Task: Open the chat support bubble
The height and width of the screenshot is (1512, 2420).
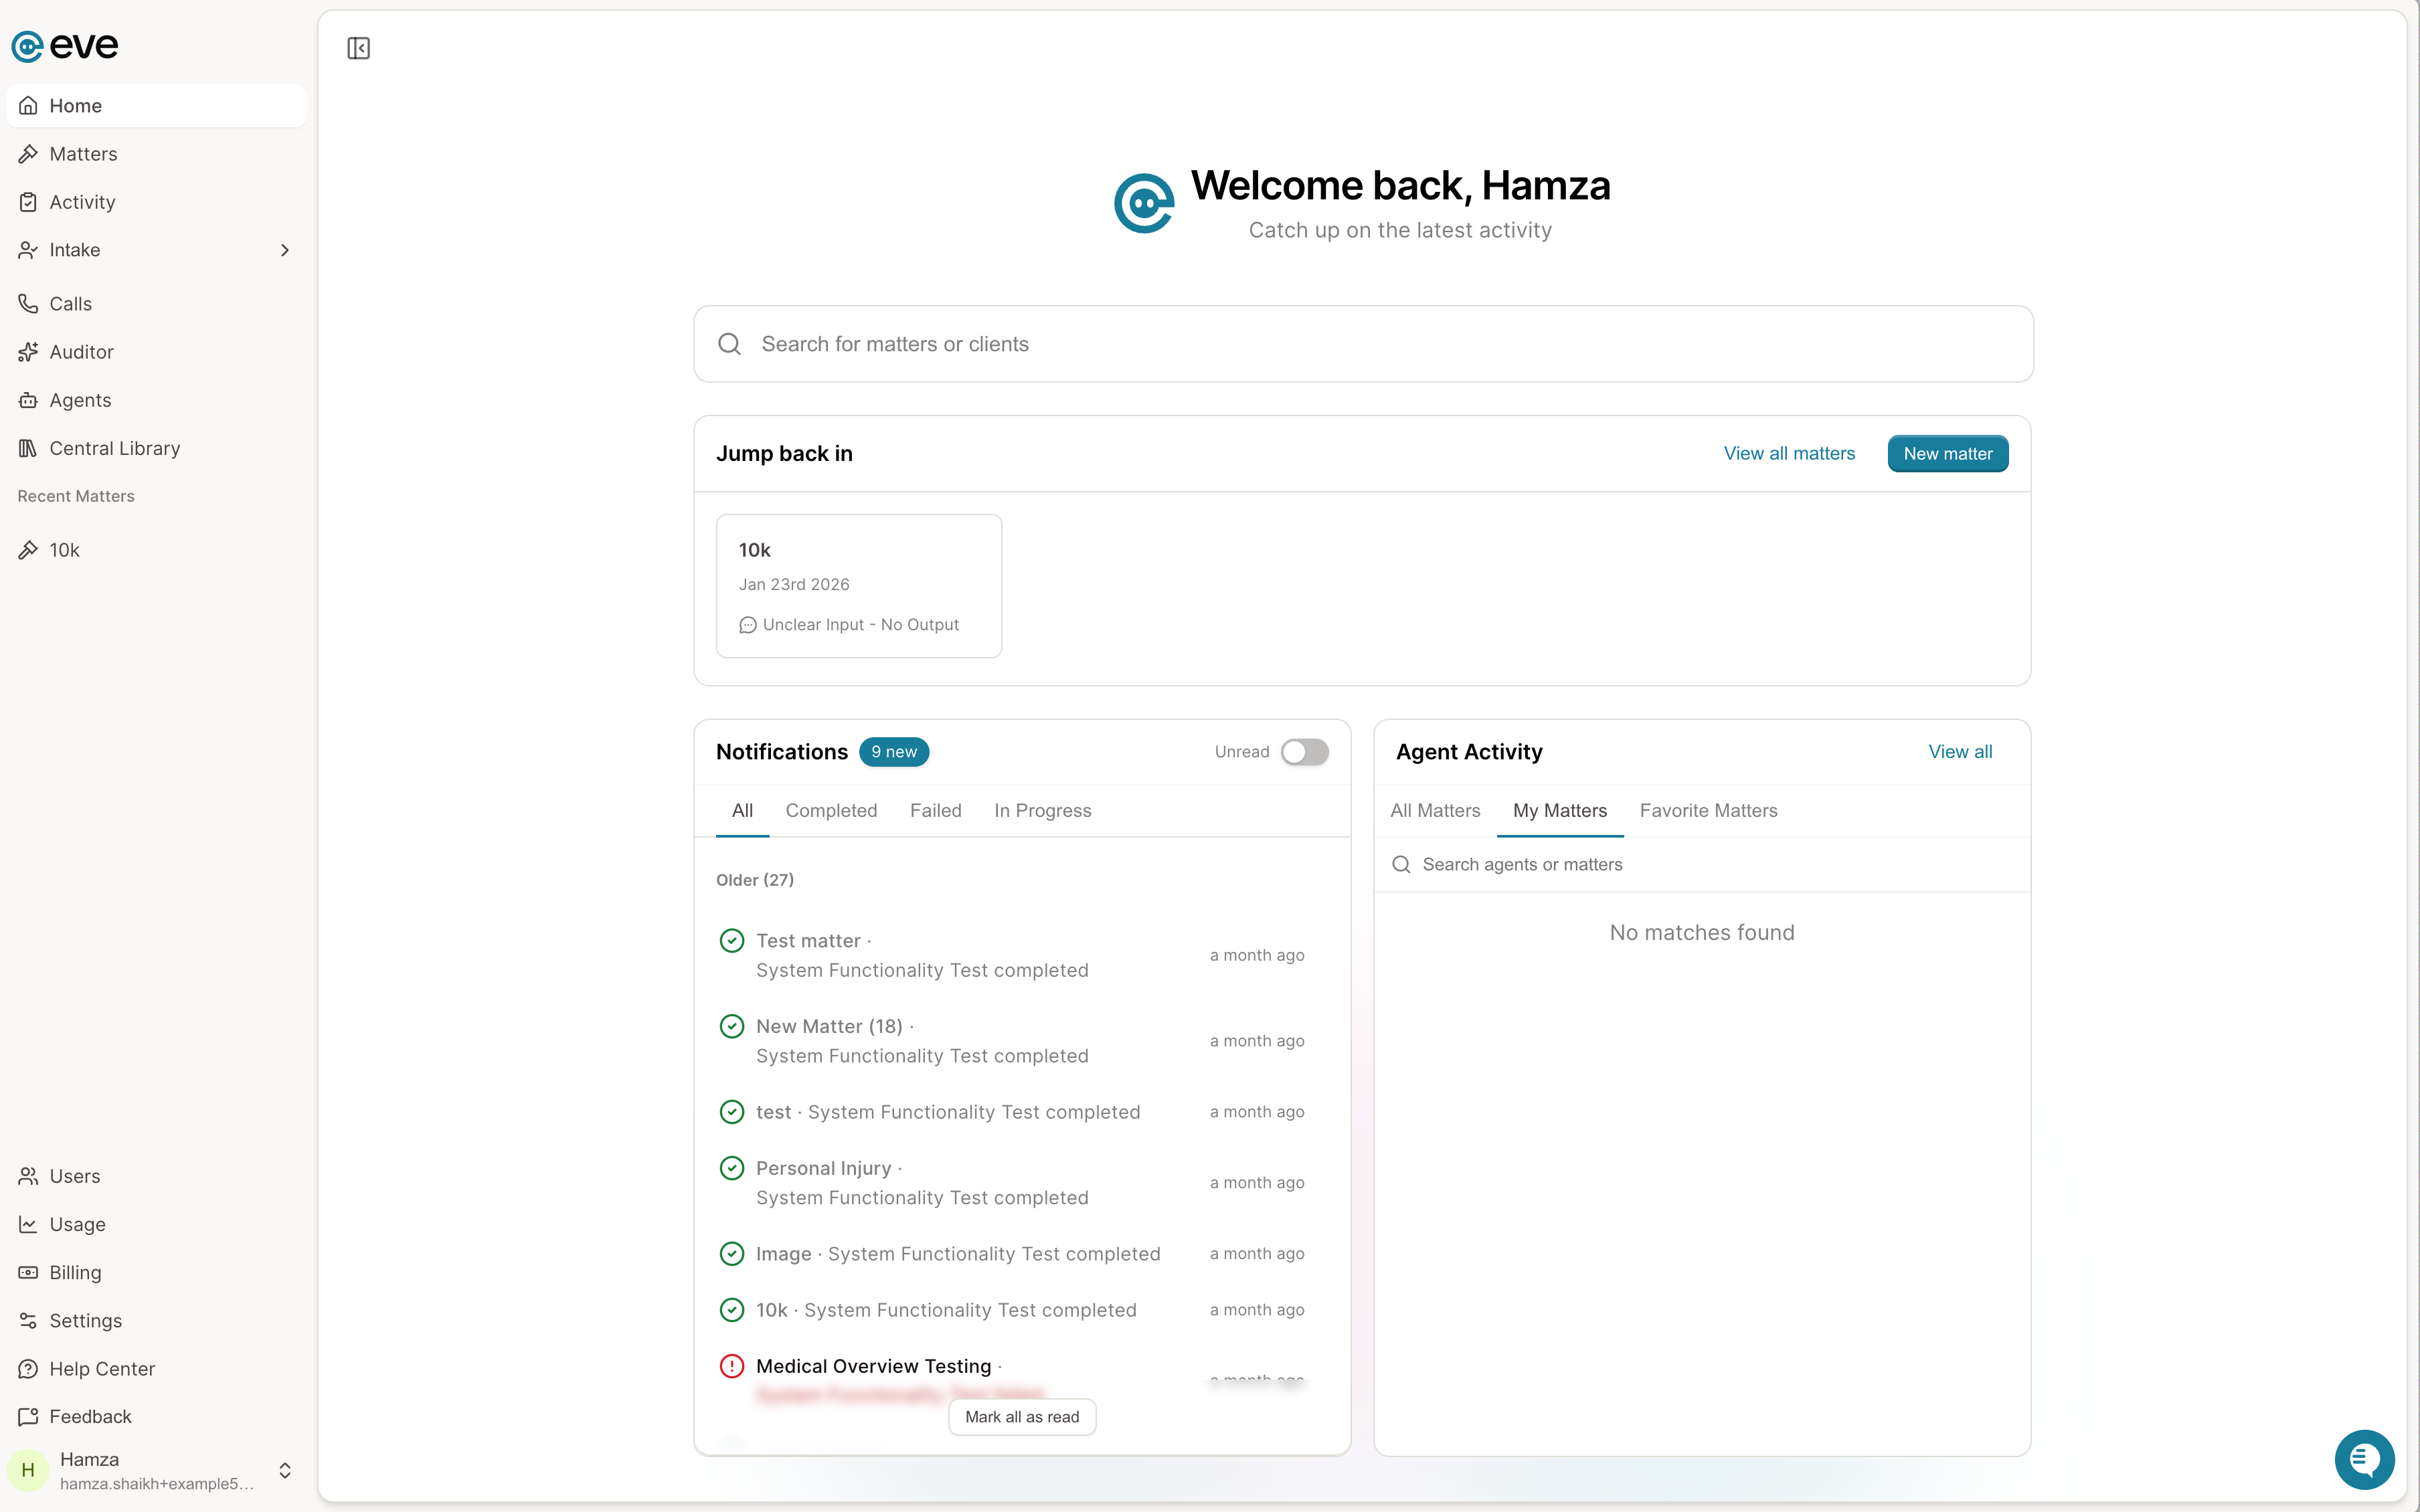Action: pyautogui.click(x=2364, y=1460)
